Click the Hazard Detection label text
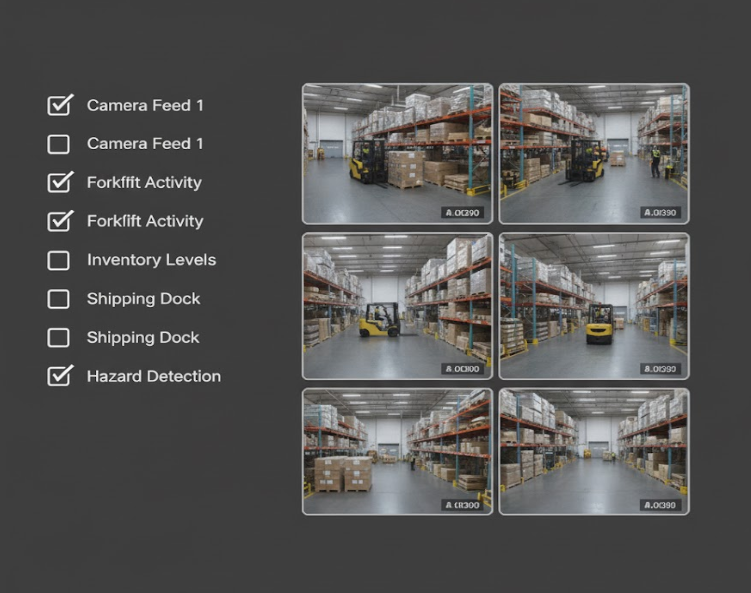Viewport: 751px width, 593px height. pyautogui.click(x=153, y=376)
